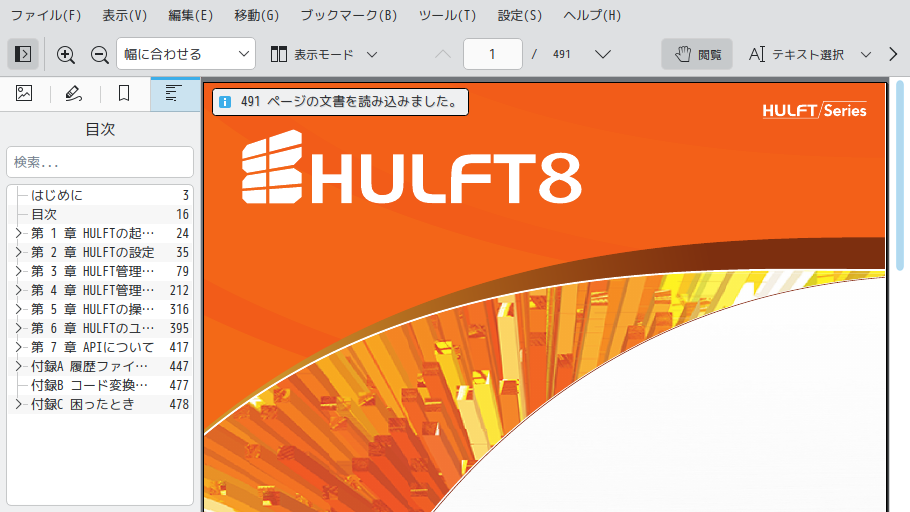Open 設定(S) menu
This screenshot has width=910, height=512.
click(519, 15)
